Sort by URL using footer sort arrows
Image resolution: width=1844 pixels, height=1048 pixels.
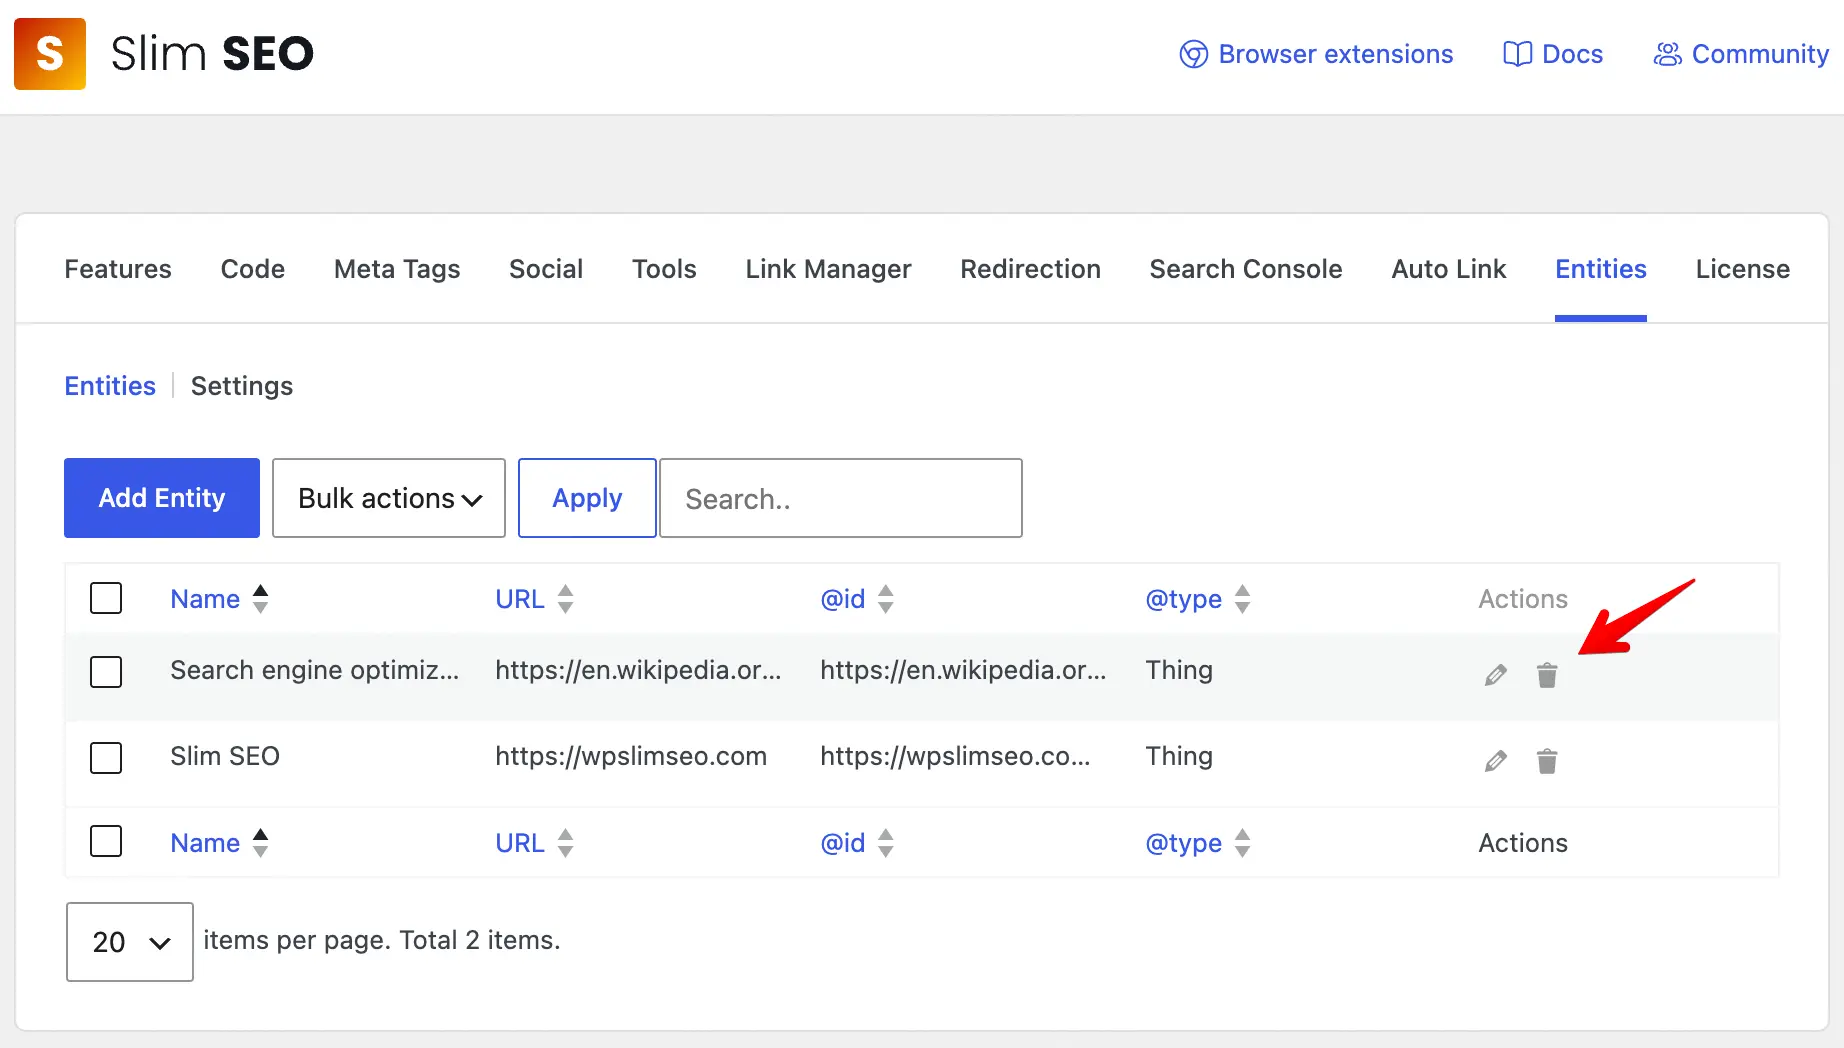566,843
